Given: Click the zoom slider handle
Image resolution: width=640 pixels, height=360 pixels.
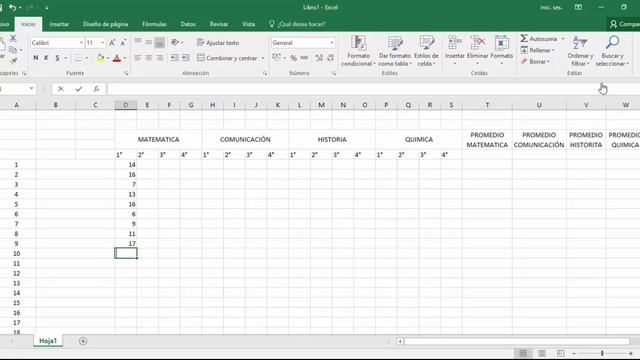Looking at the screenshot, I should click(x=602, y=353).
